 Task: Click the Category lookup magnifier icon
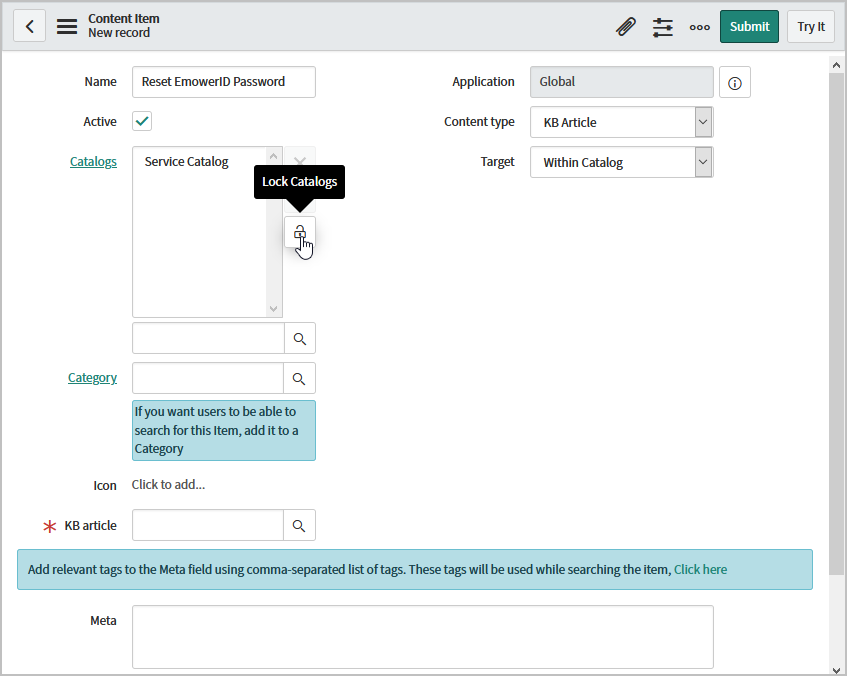[300, 378]
